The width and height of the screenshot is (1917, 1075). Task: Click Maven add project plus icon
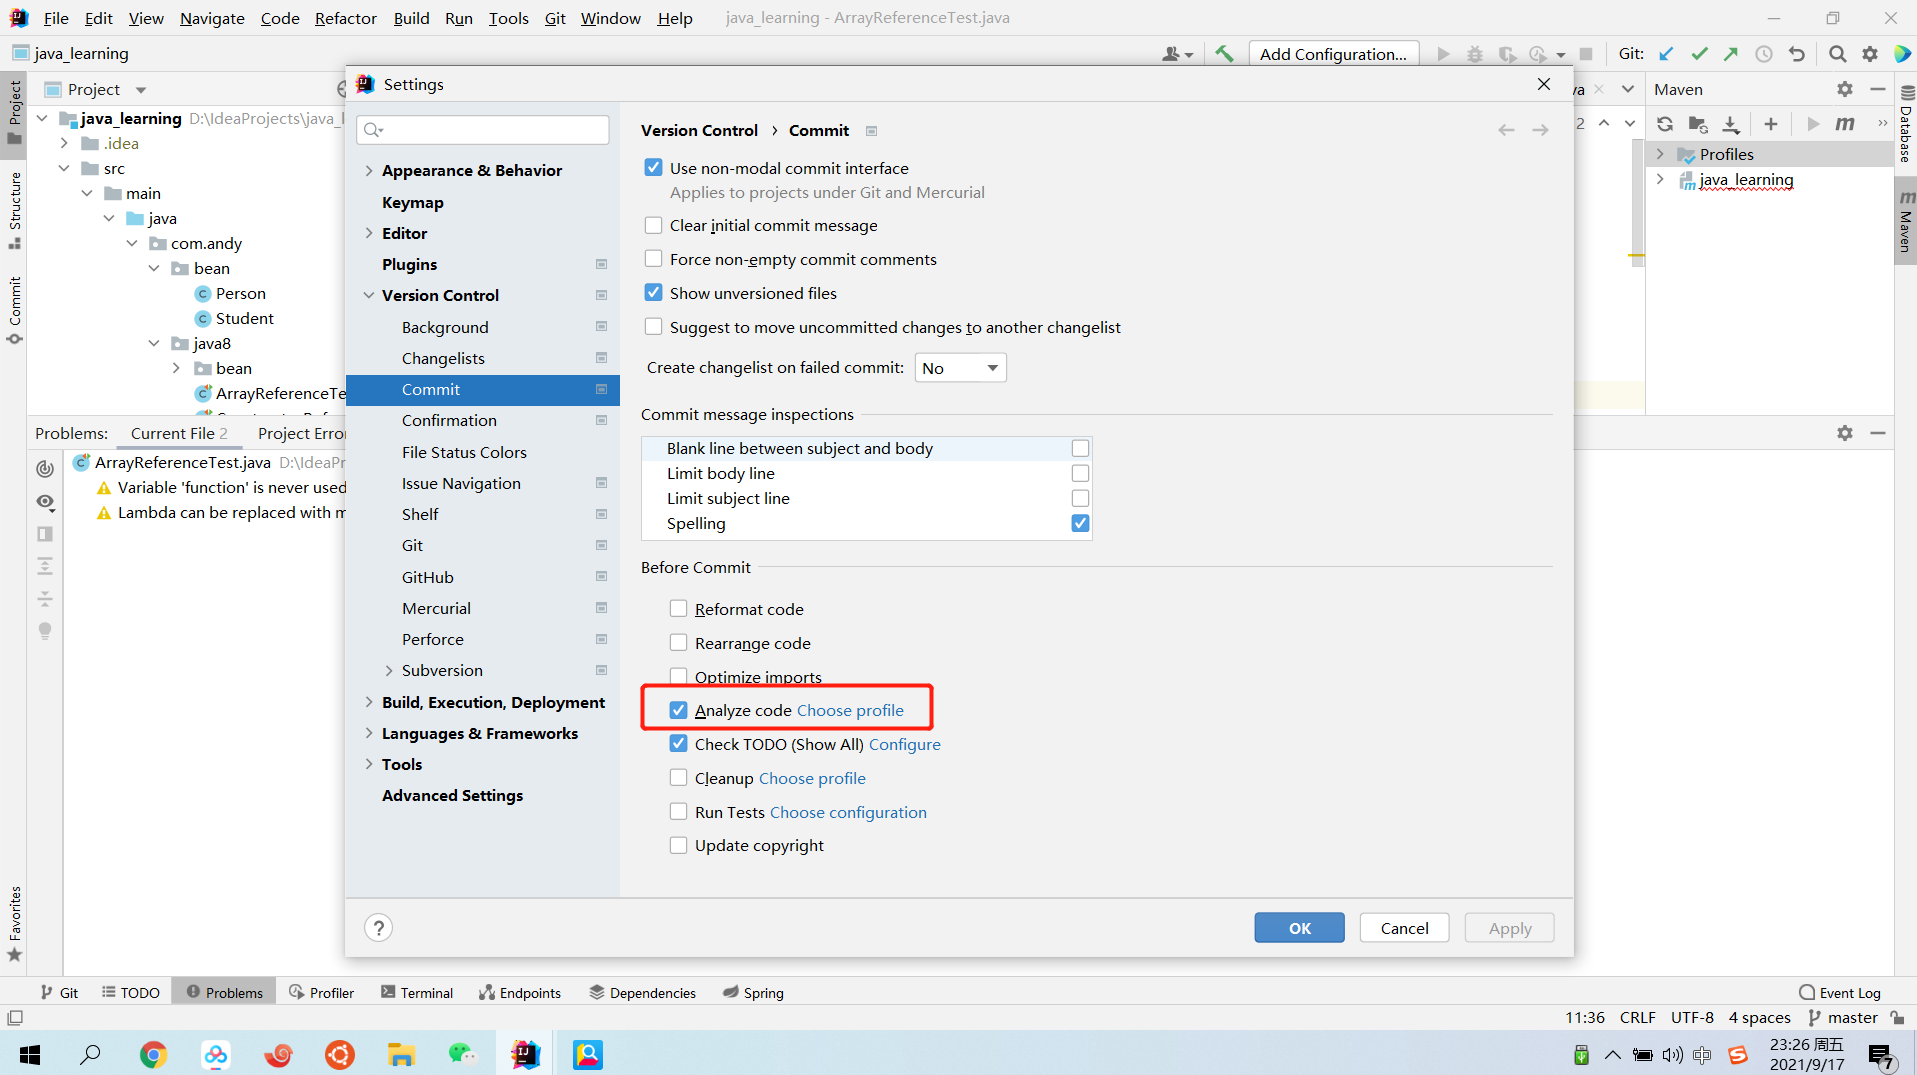click(1771, 124)
